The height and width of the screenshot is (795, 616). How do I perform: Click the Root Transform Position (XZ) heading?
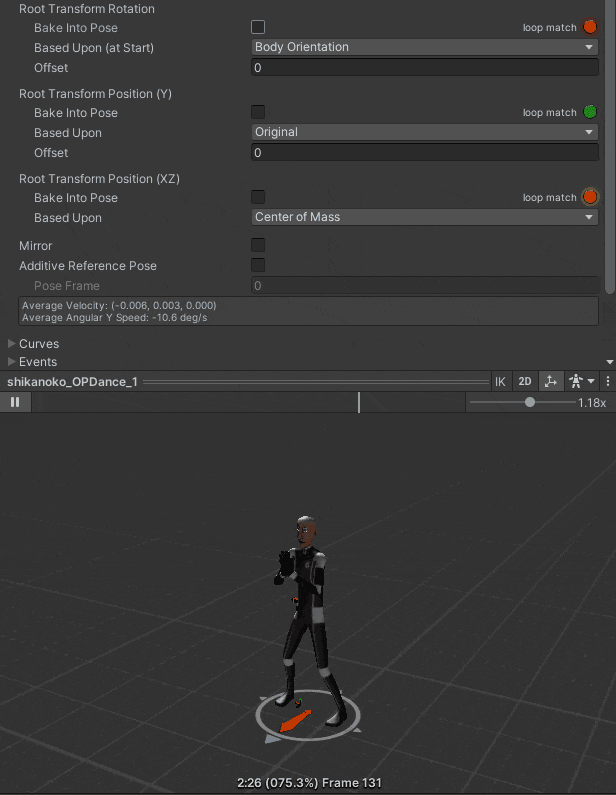click(99, 179)
